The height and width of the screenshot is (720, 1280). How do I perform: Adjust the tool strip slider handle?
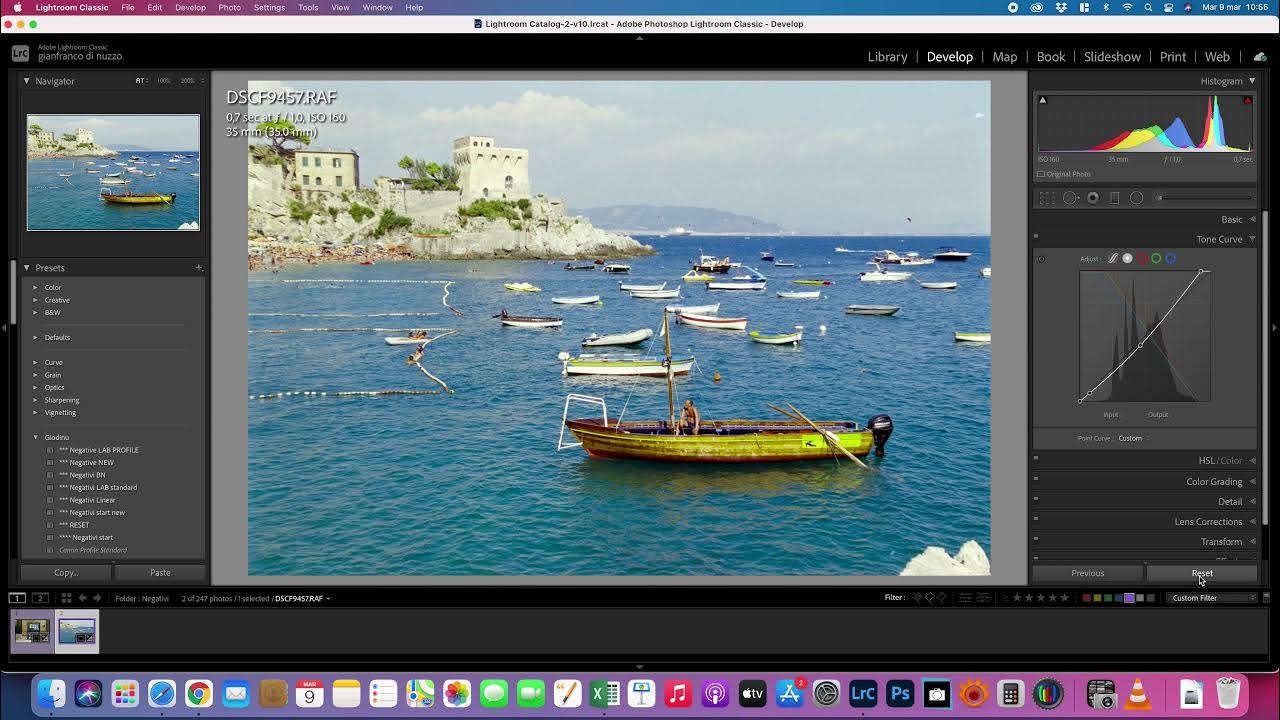pyautogui.click(x=1160, y=198)
